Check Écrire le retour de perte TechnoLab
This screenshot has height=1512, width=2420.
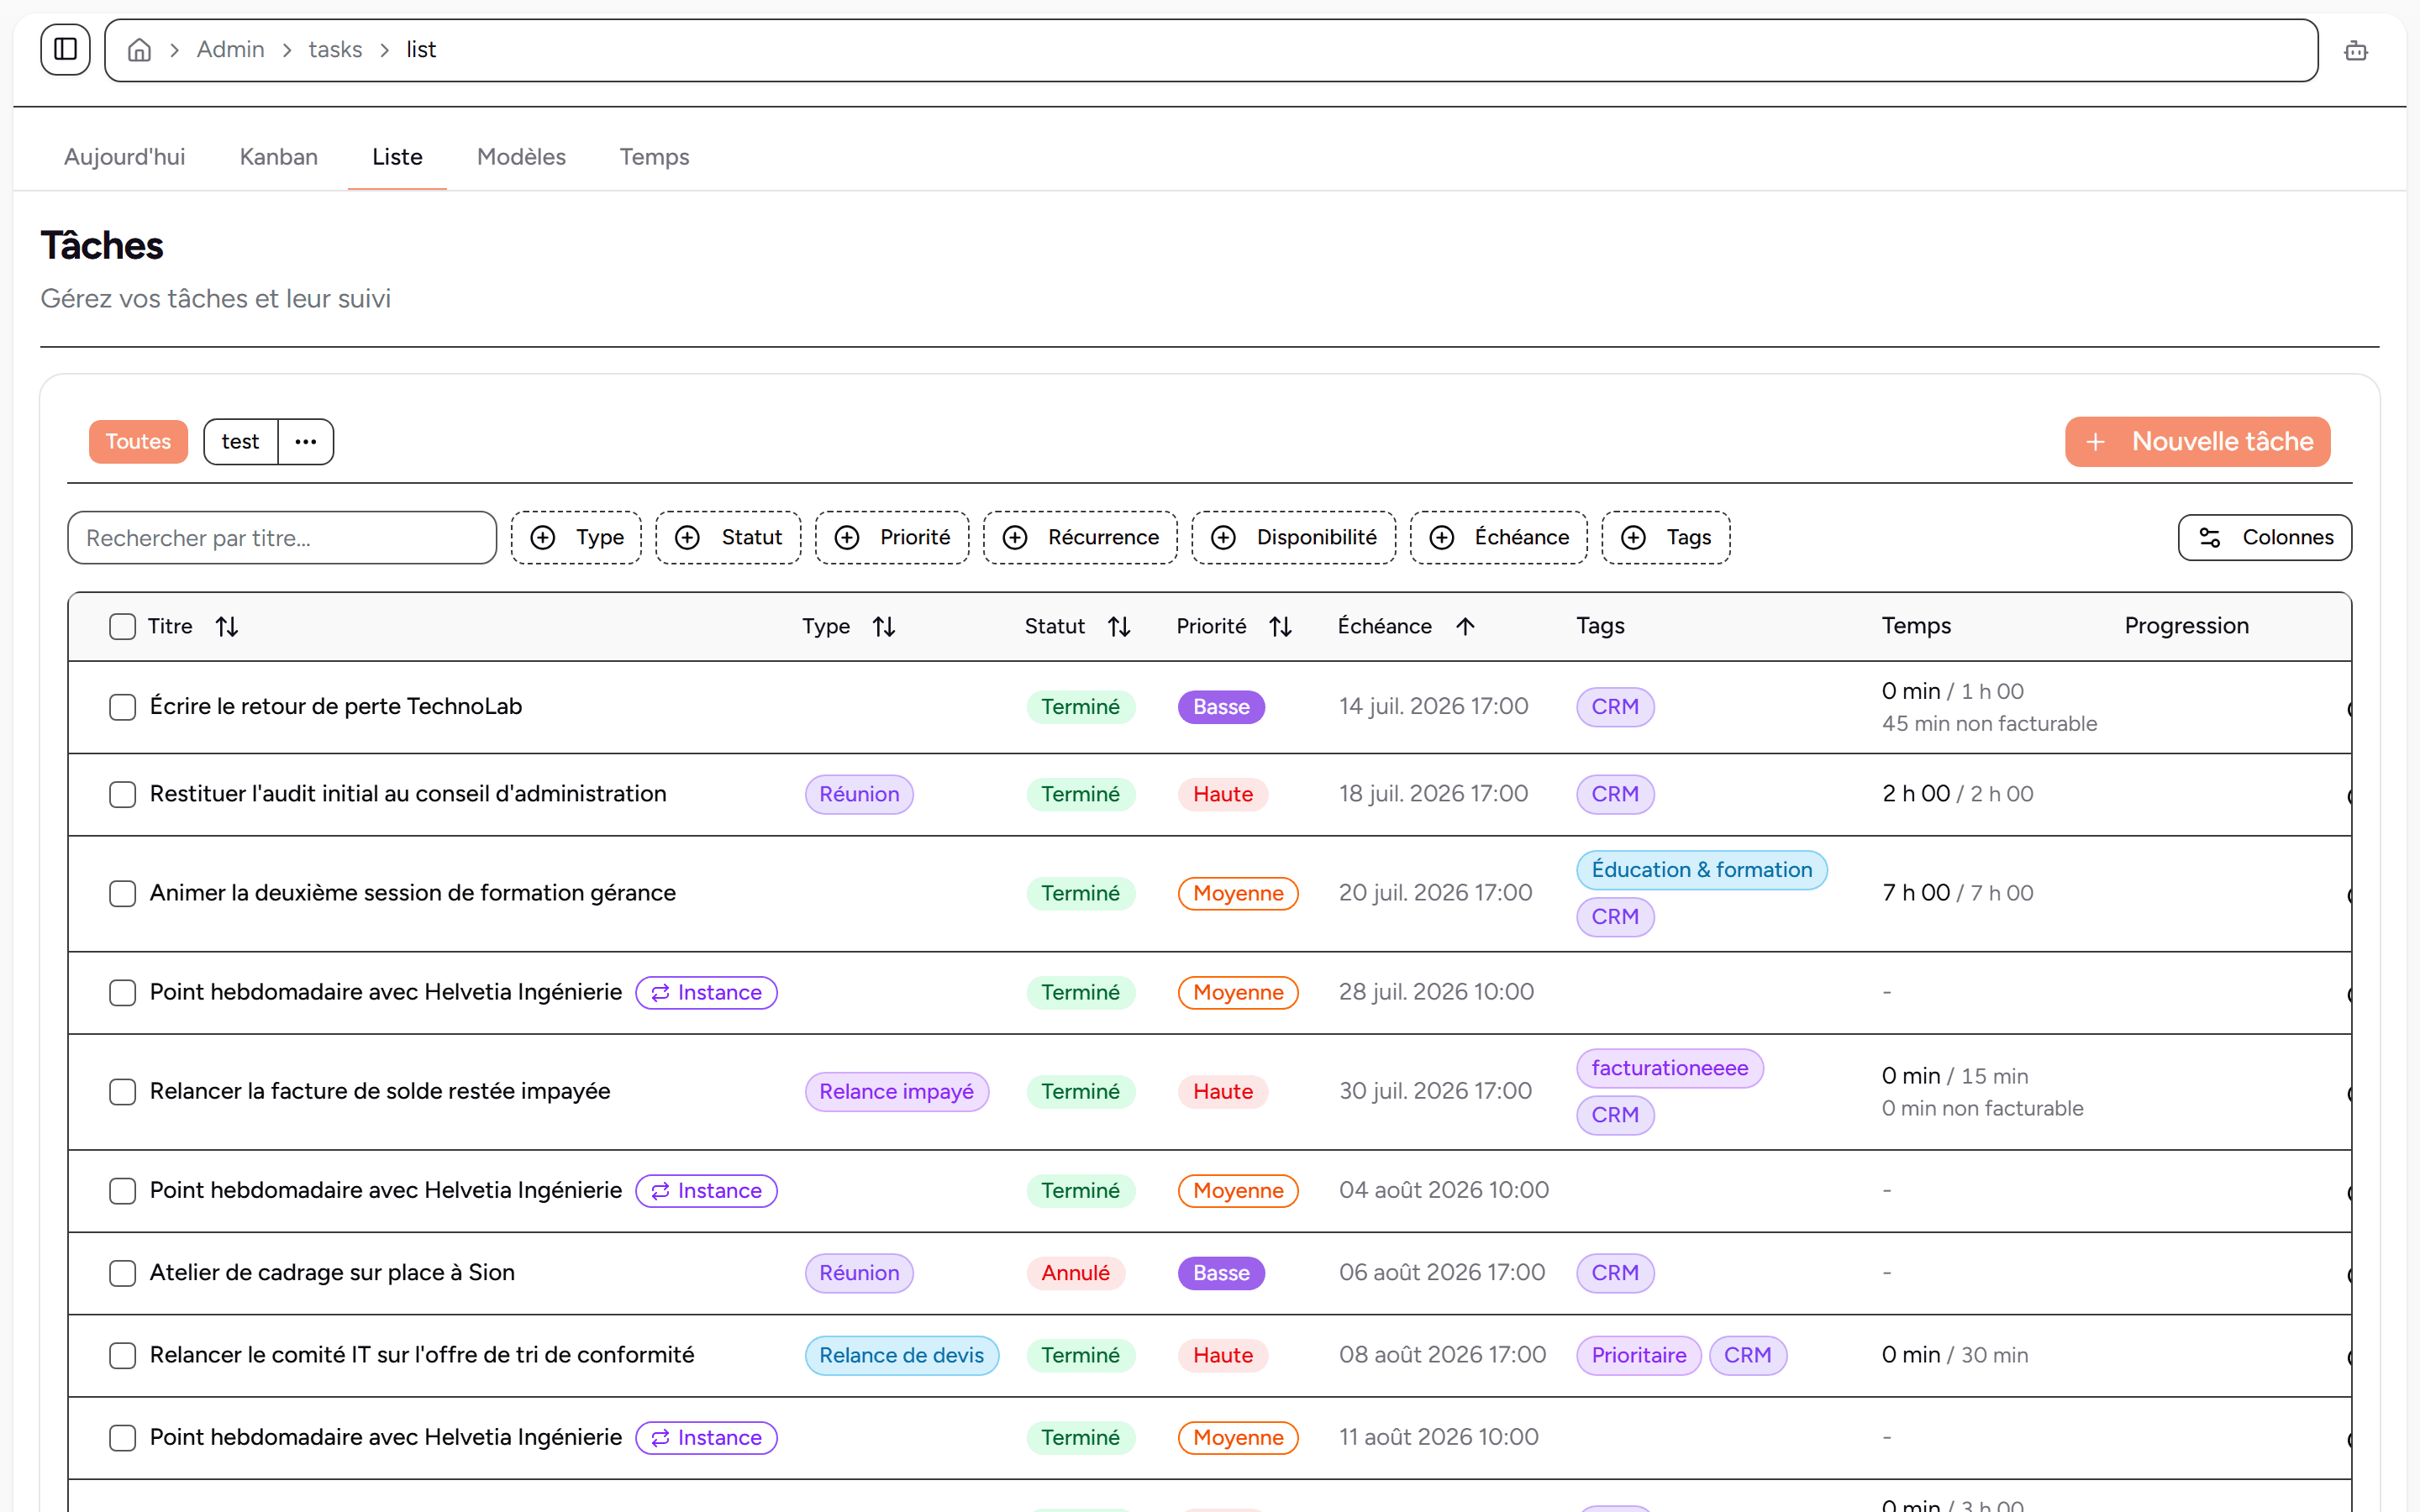coord(122,707)
